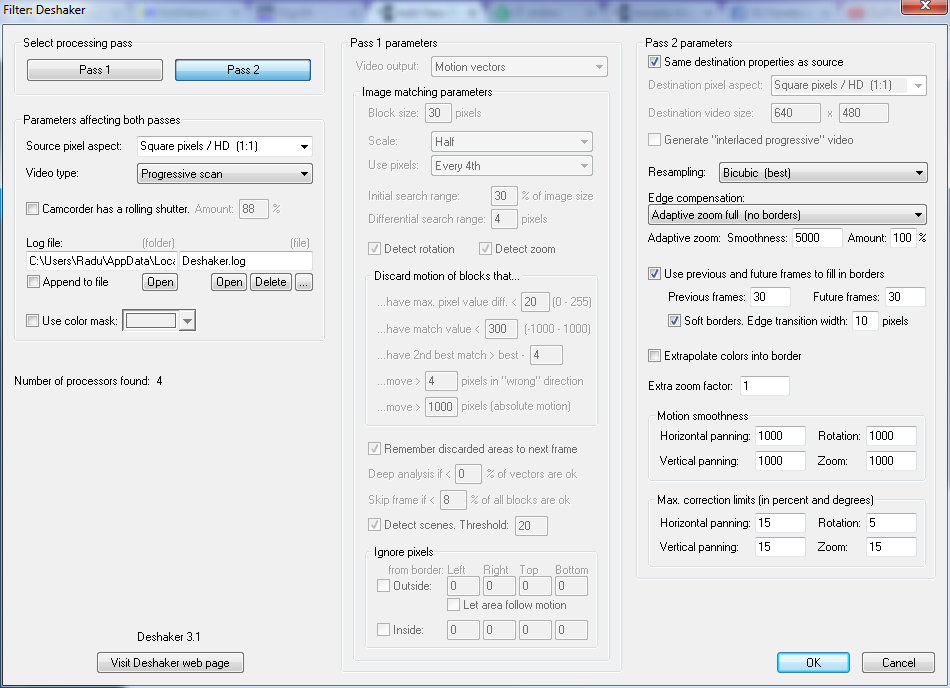Enable Camcorder has a rolling shutter

(33, 209)
